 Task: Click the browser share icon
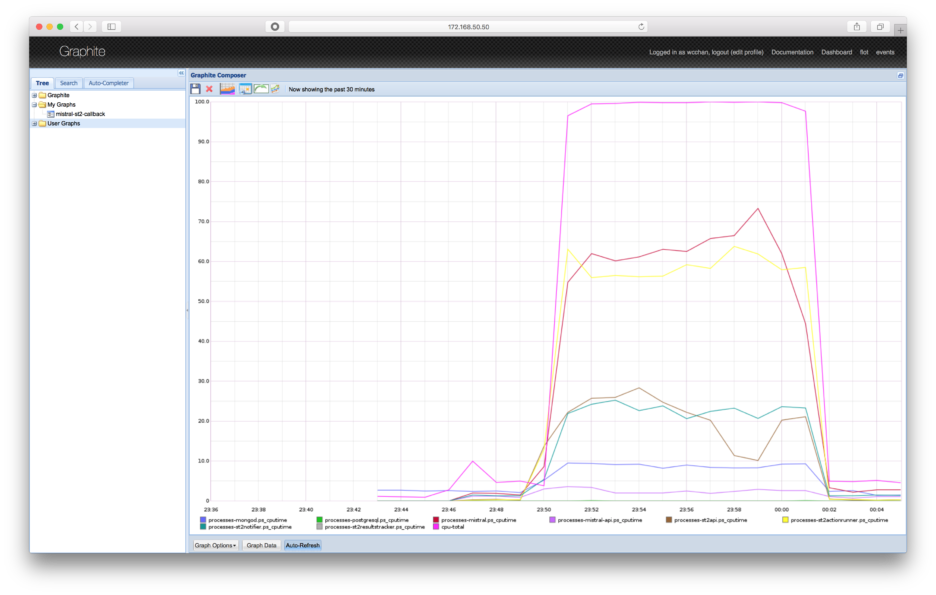pyautogui.click(x=857, y=27)
